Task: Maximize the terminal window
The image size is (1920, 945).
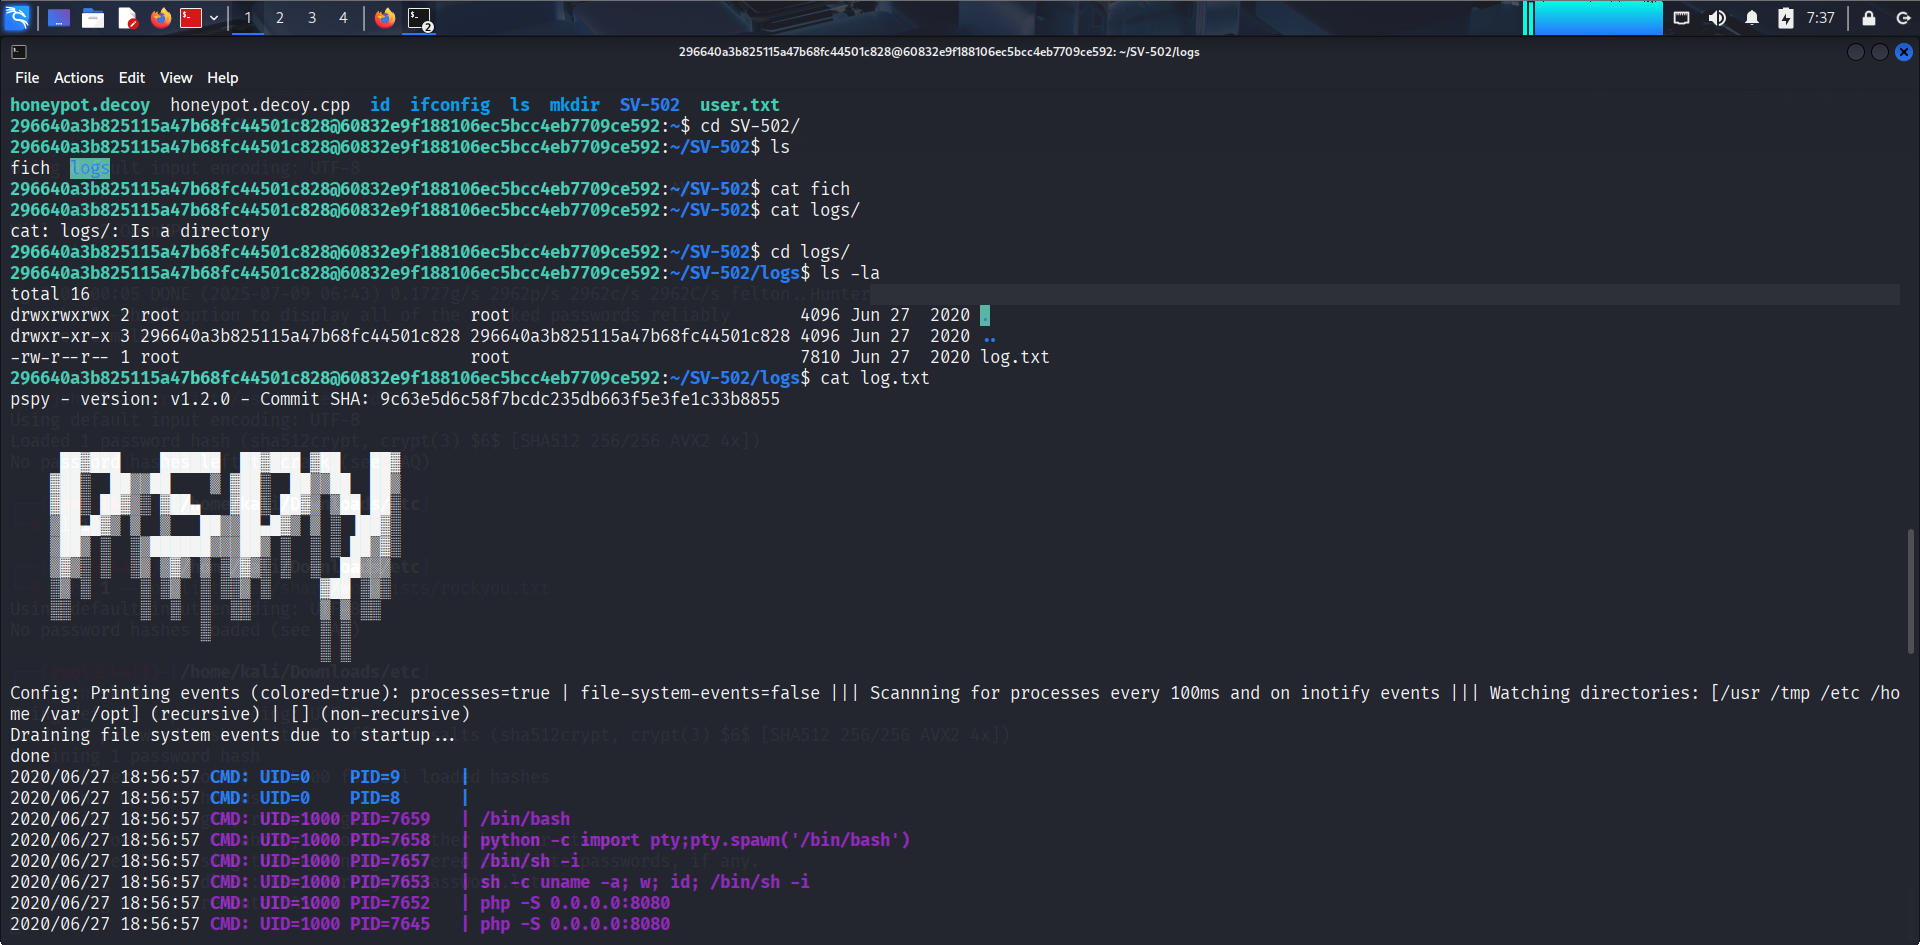Action: [1880, 52]
